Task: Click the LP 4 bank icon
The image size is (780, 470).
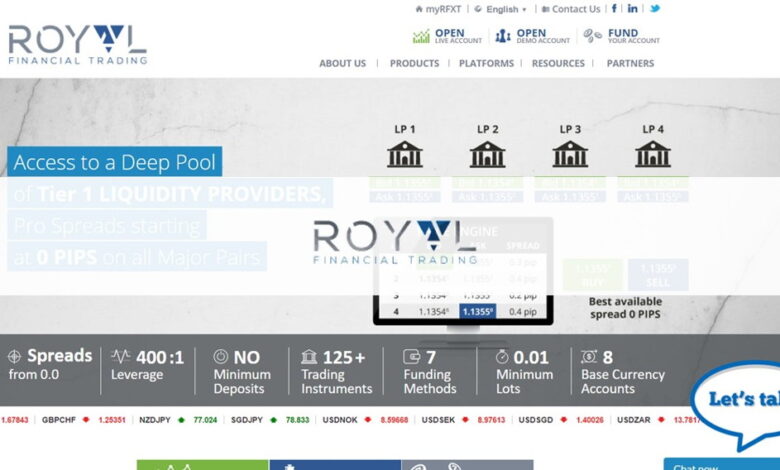Action: (653, 154)
